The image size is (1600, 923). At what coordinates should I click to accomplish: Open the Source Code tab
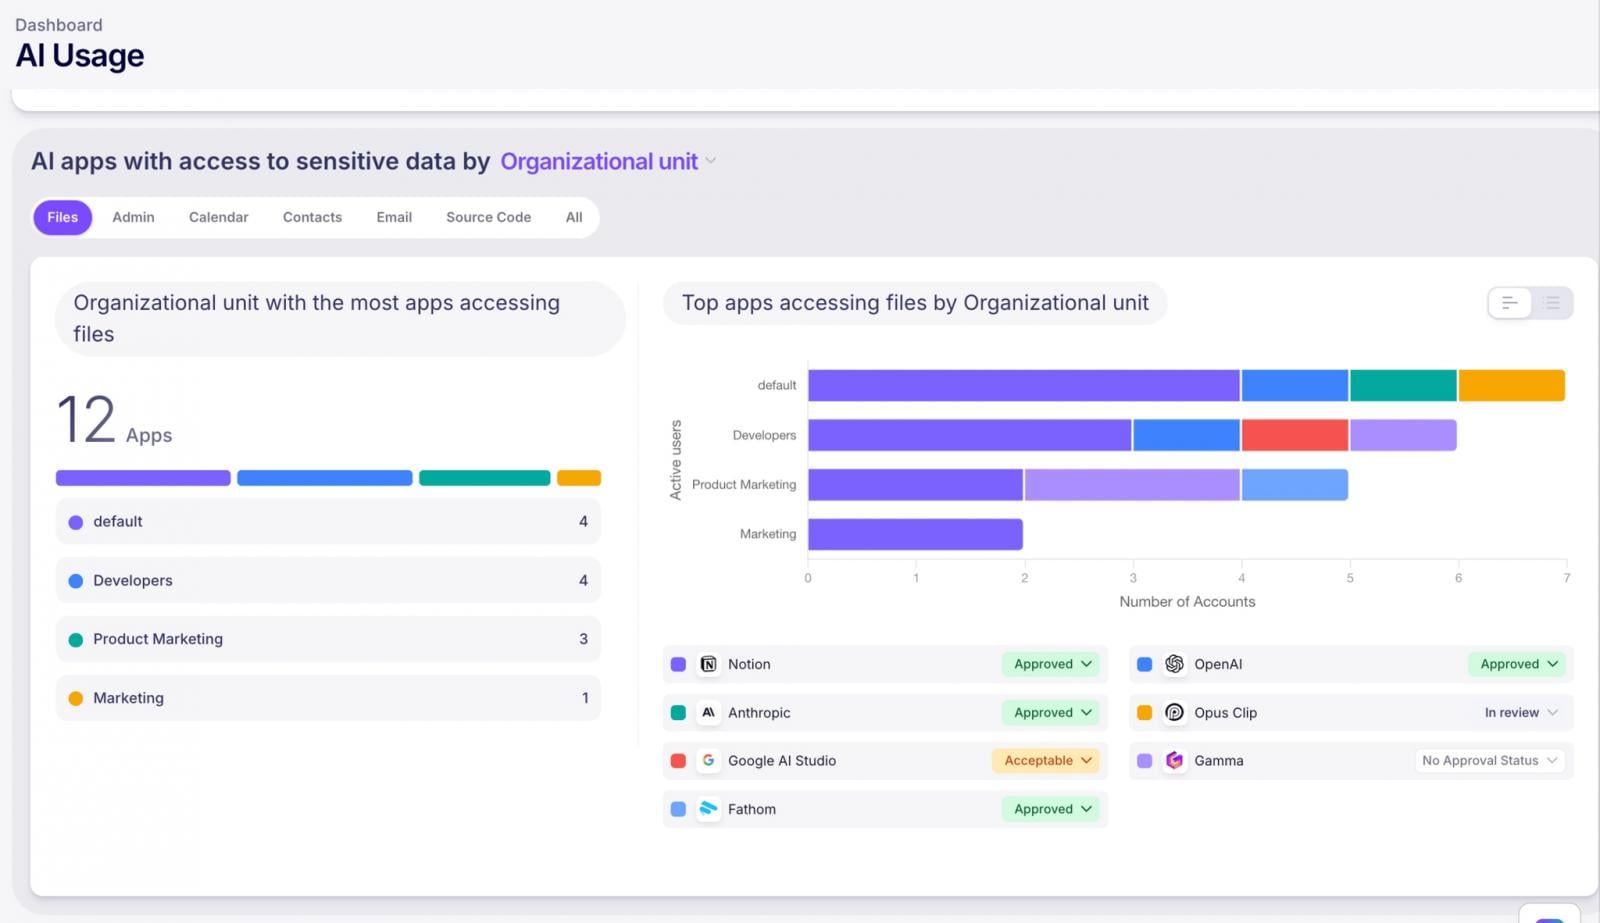pos(488,217)
